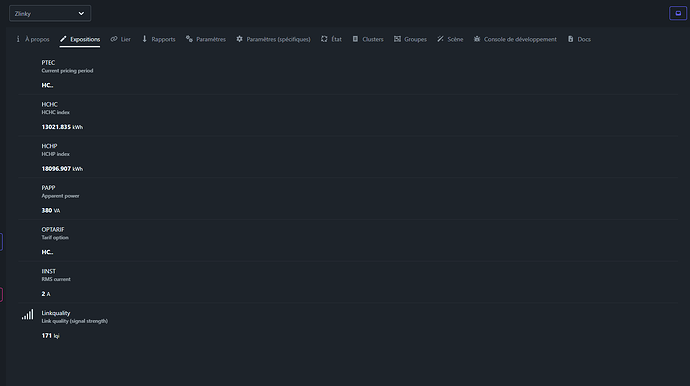Screen dimensions: 690x386
Task: Click the bug icon beside Console de développement
Action: click(x=477, y=39)
